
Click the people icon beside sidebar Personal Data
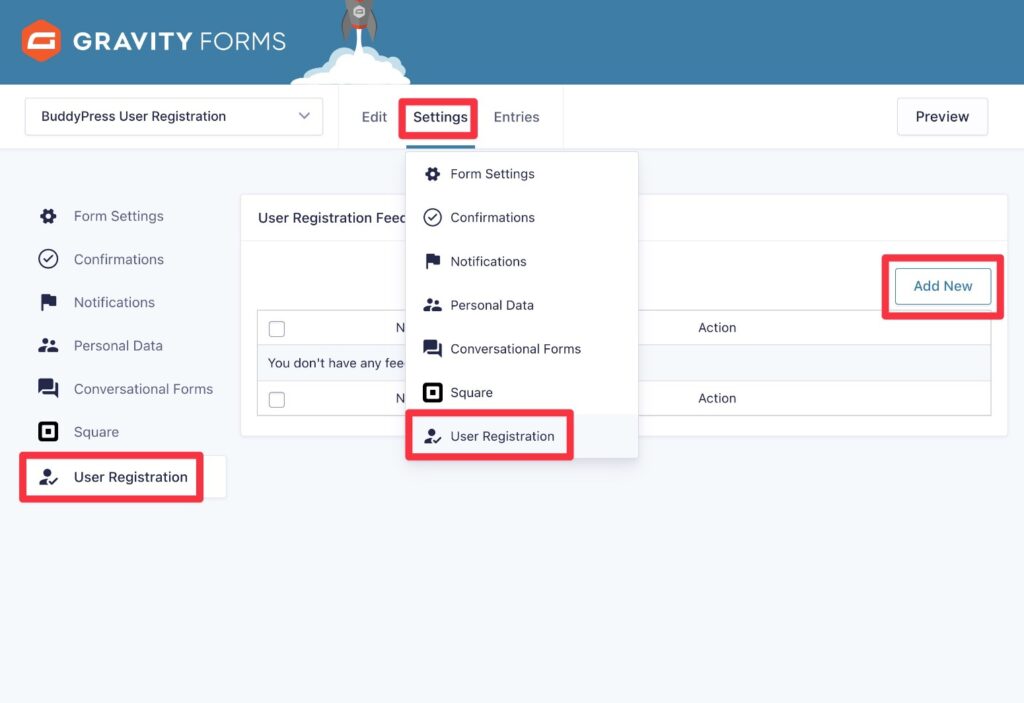point(48,346)
